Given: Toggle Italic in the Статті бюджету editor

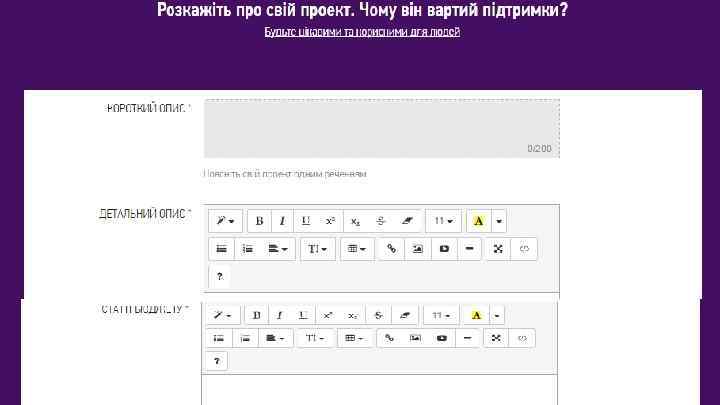Looking at the screenshot, I should [279, 315].
